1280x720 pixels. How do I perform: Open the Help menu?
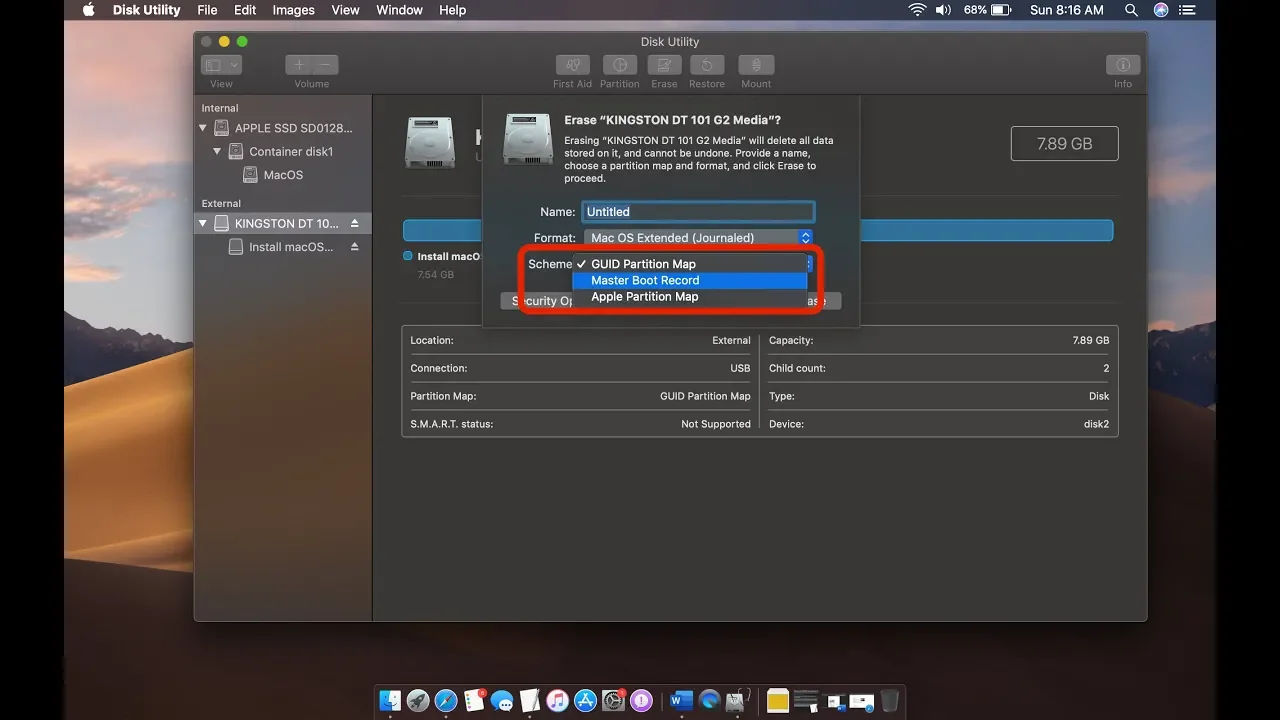453,10
